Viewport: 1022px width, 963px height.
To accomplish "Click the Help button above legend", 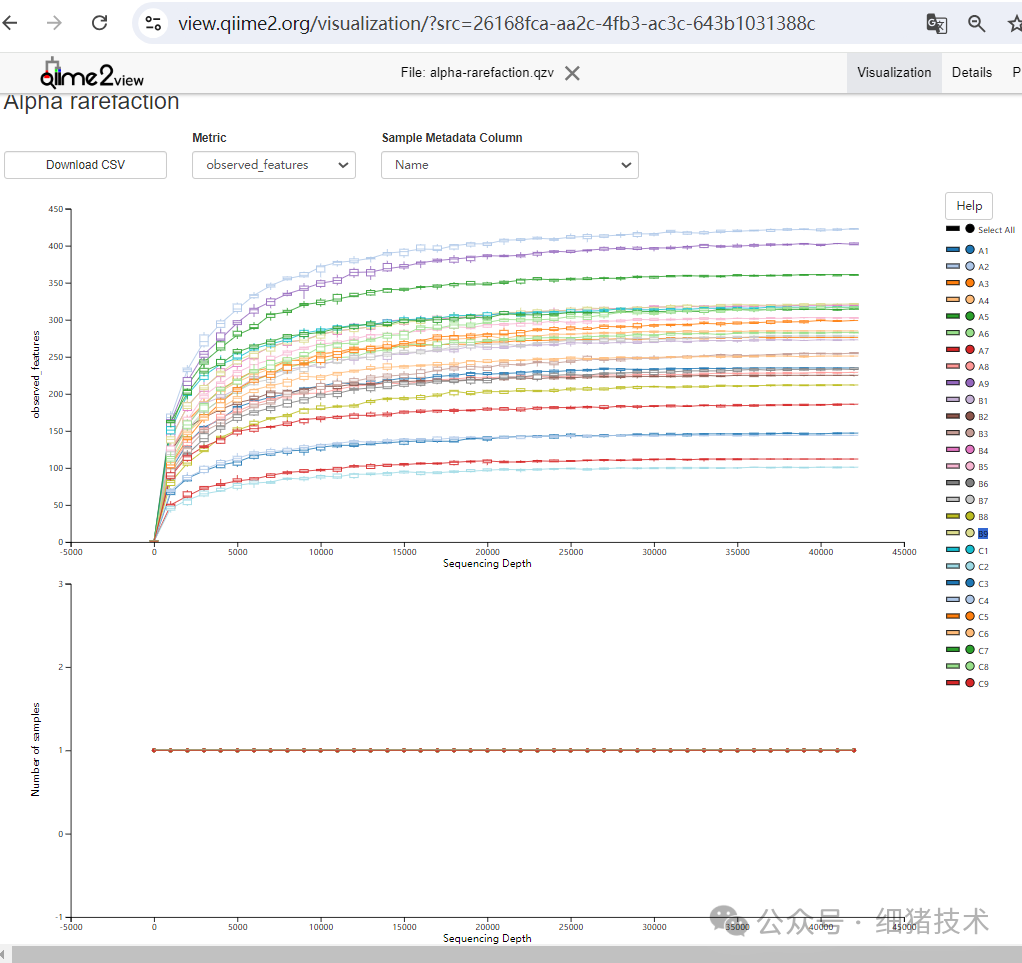I will 968,206.
